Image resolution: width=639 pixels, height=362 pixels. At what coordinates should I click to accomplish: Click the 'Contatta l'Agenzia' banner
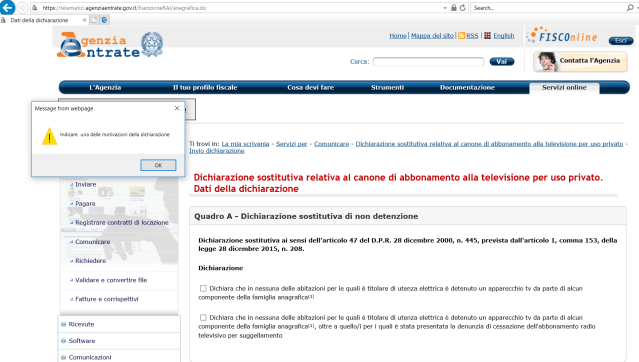[580, 62]
